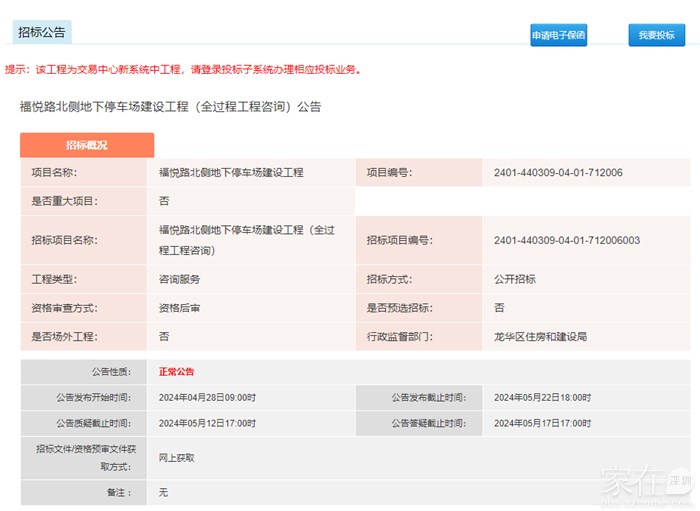700x511 pixels.
Task: Click the 咨询服务 project type value
Action: pos(179,279)
